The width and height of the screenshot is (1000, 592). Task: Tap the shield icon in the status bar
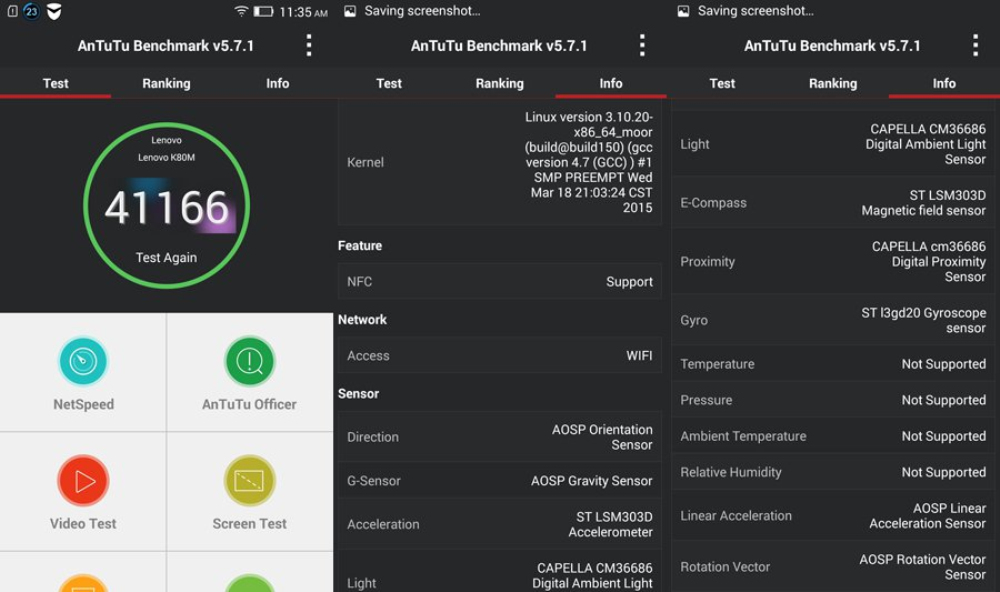pyautogui.click(x=54, y=11)
